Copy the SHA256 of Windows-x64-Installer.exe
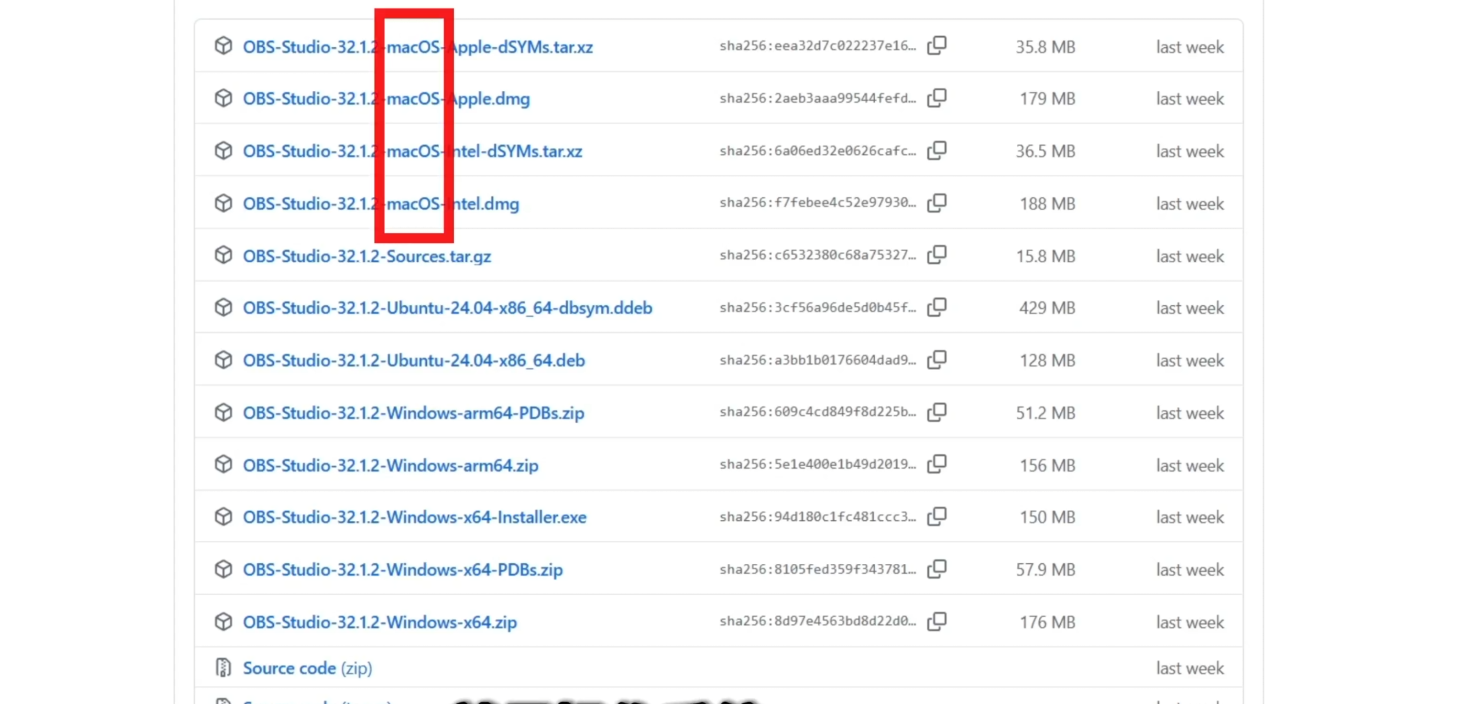The width and height of the screenshot is (1463, 704). pyautogui.click(x=937, y=517)
